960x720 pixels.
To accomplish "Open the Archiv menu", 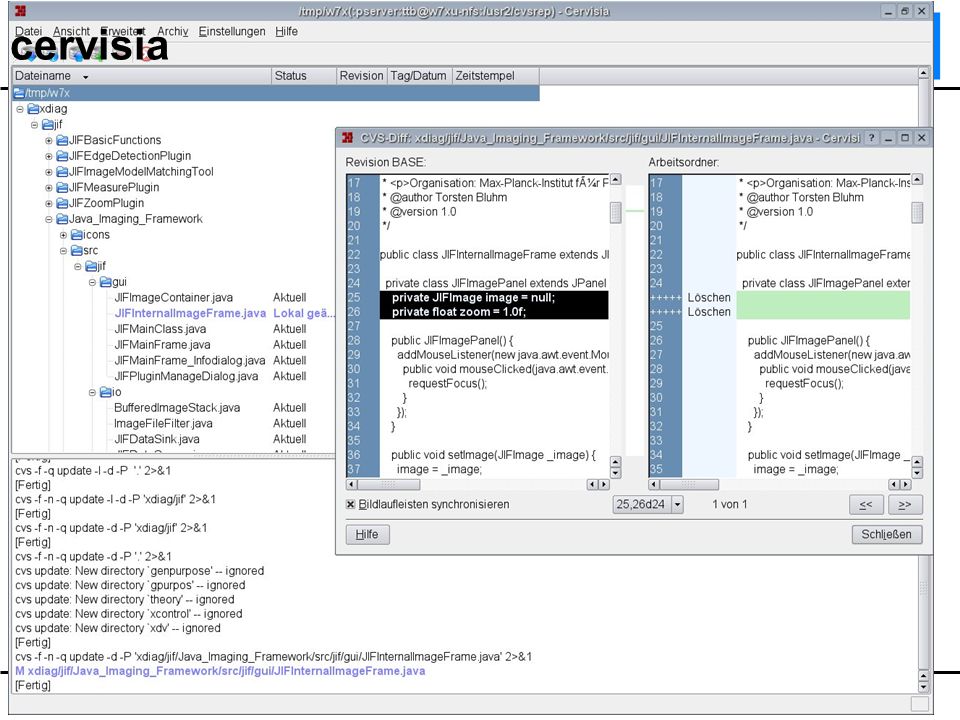I will (x=173, y=31).
